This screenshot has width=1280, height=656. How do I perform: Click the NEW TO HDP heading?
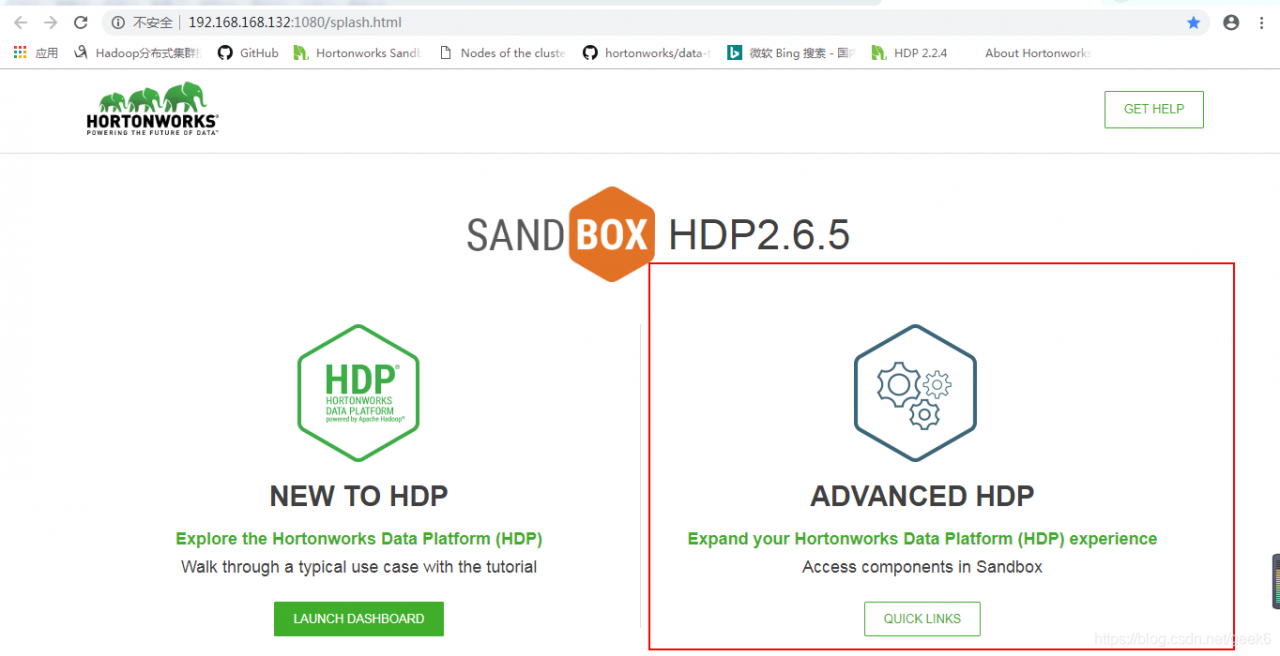coord(359,496)
